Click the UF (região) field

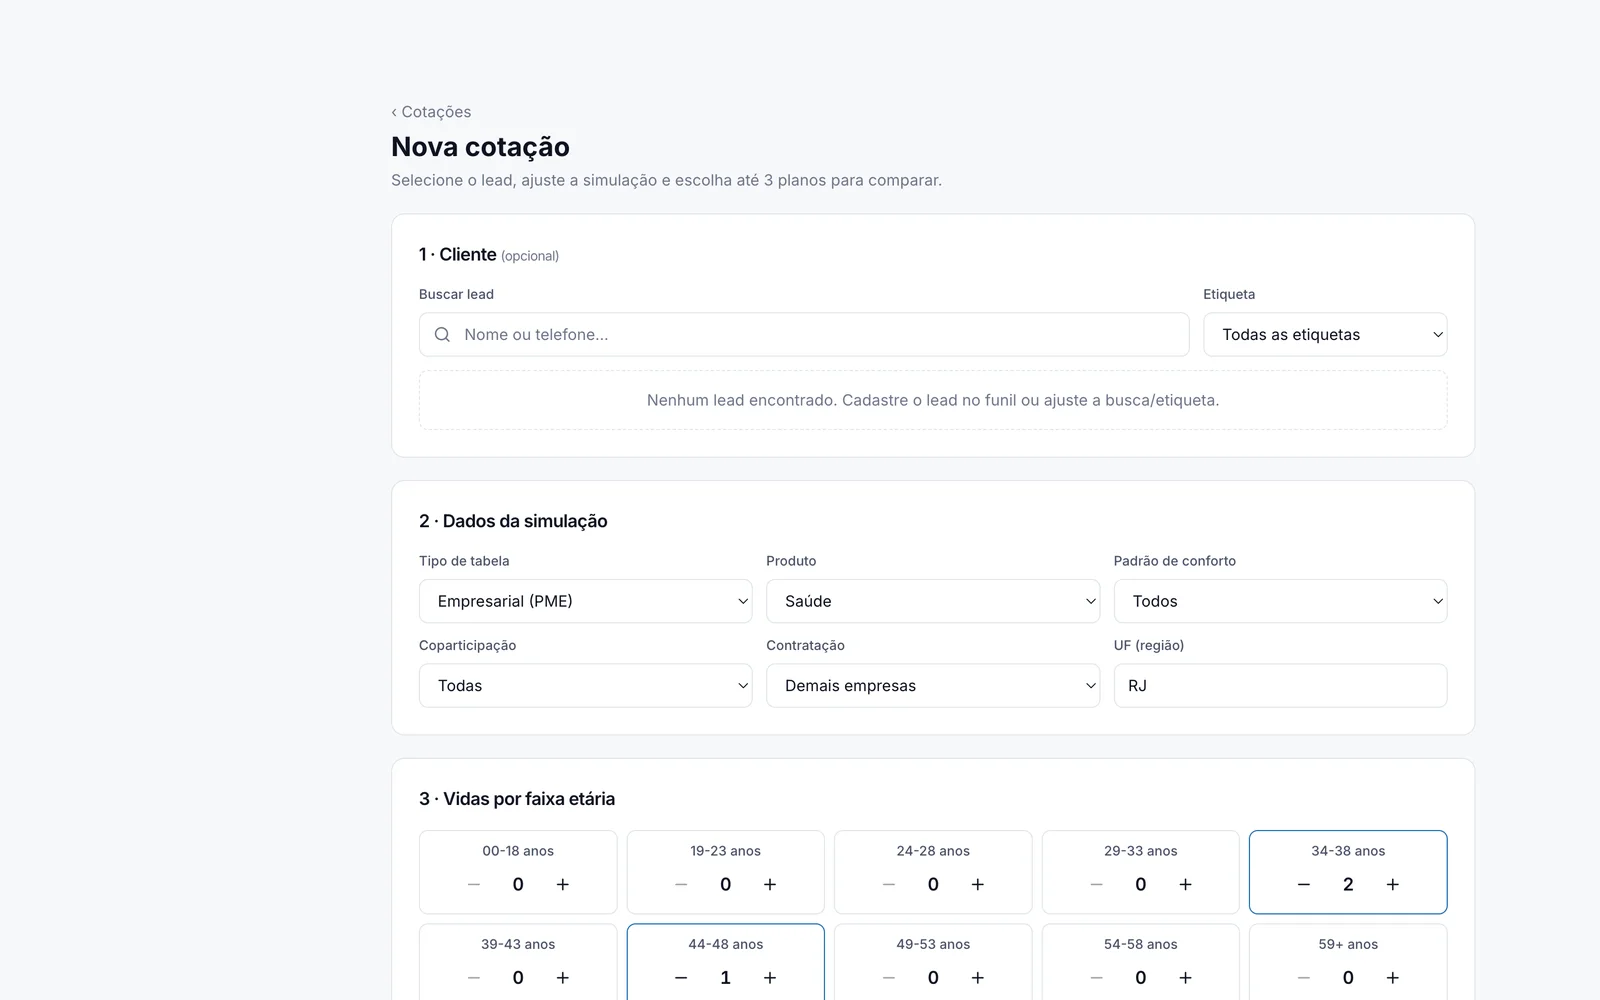tap(1280, 686)
